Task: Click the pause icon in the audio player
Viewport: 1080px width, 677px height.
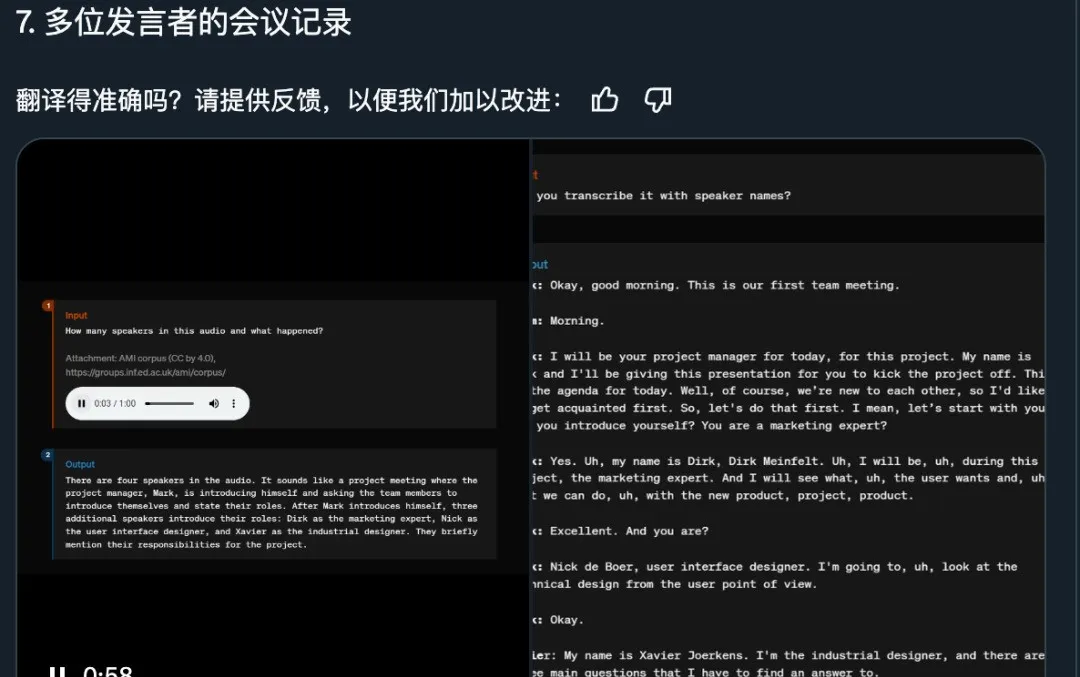Action: click(x=82, y=403)
